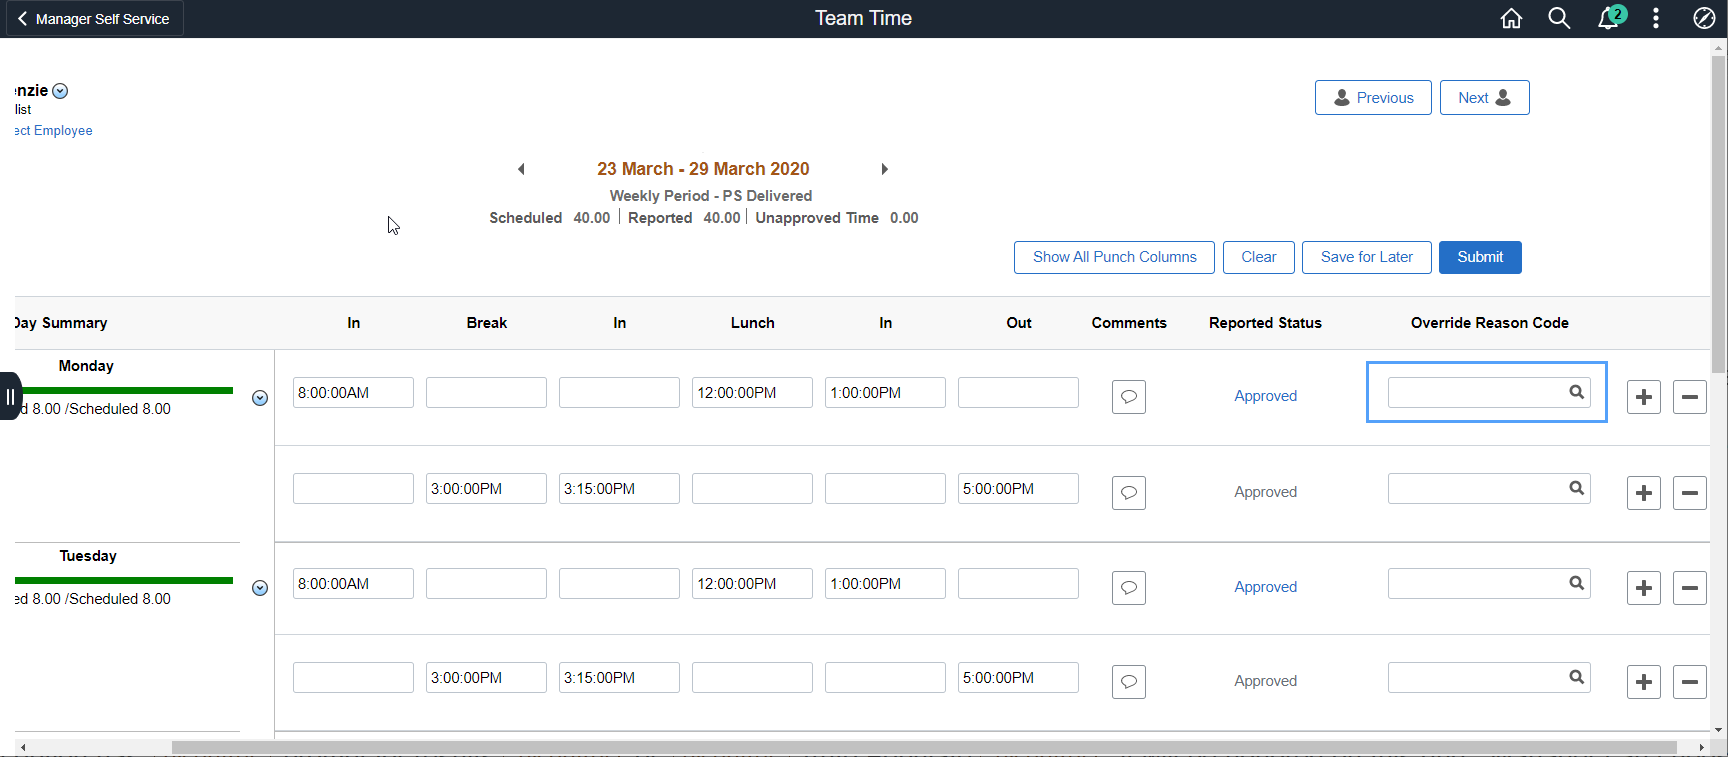
Task: Click the Comments column header
Action: click(1129, 323)
